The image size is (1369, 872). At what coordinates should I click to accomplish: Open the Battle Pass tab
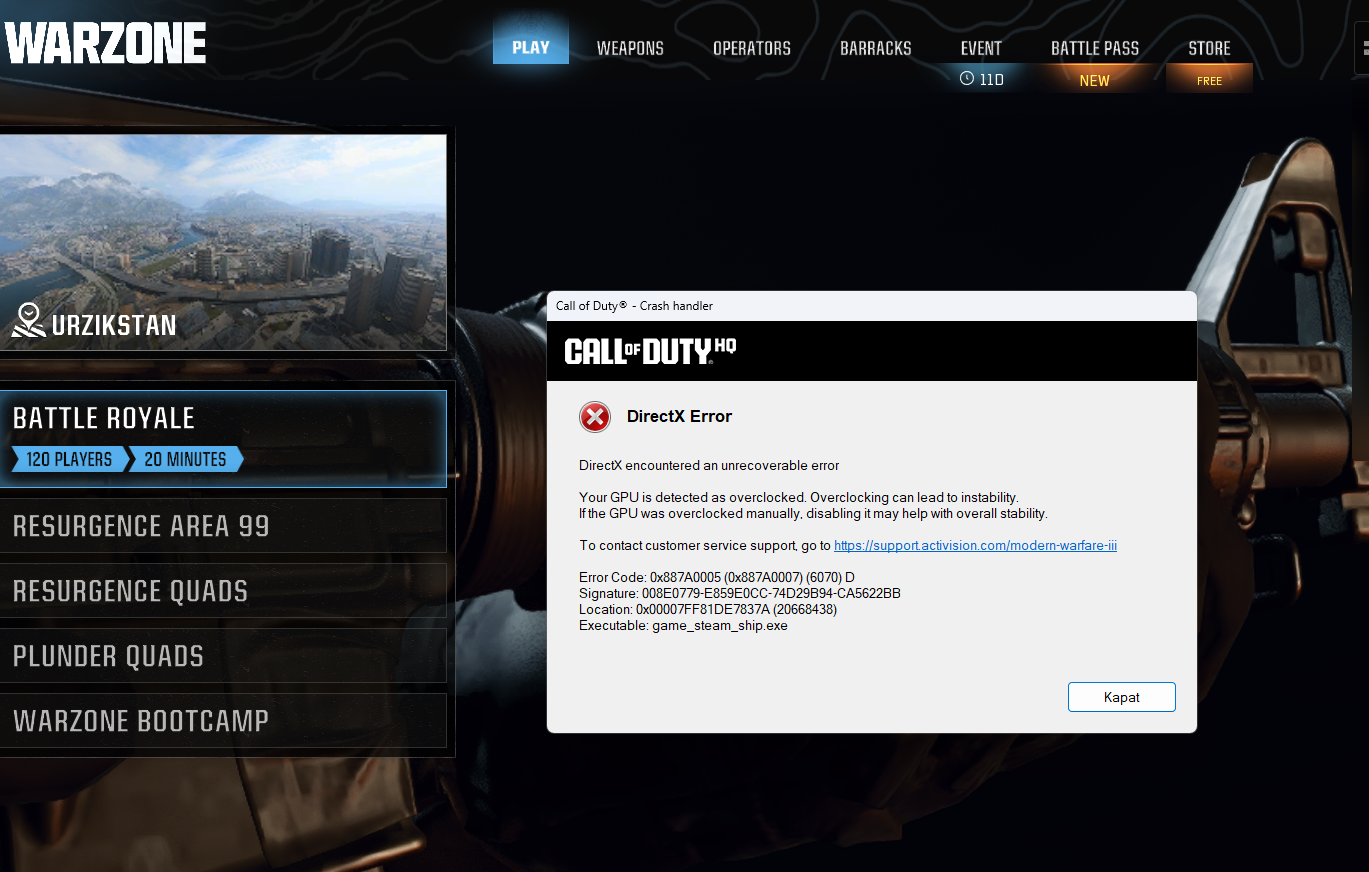coord(1095,48)
